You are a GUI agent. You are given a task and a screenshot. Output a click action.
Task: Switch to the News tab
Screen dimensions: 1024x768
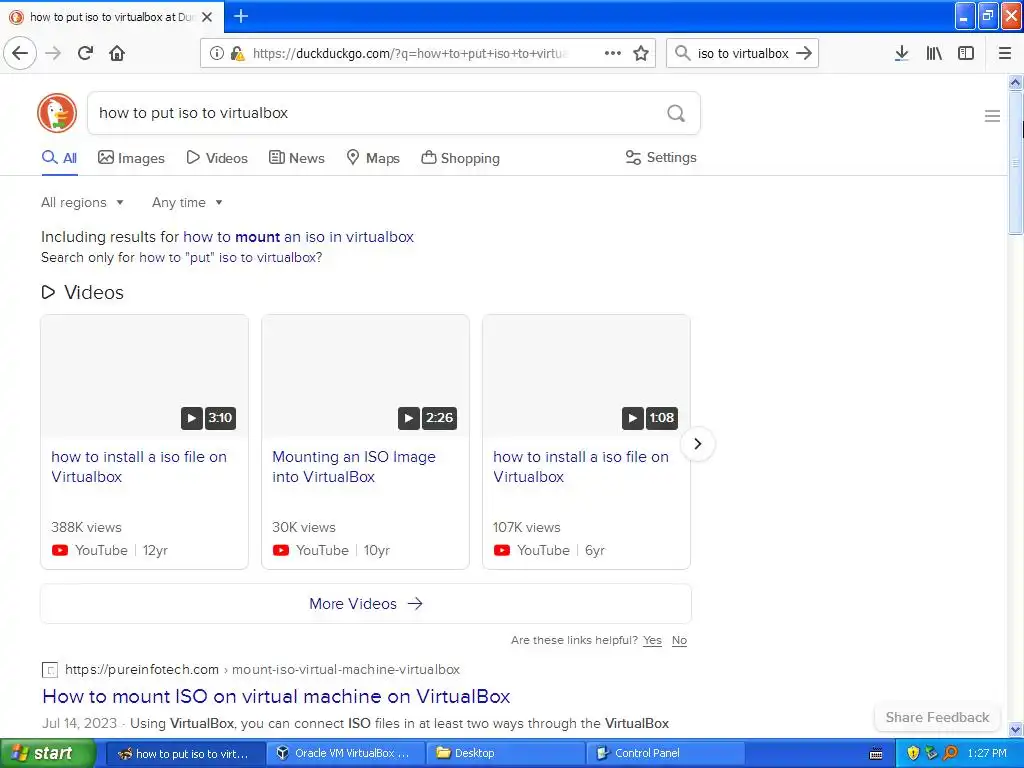(296, 158)
